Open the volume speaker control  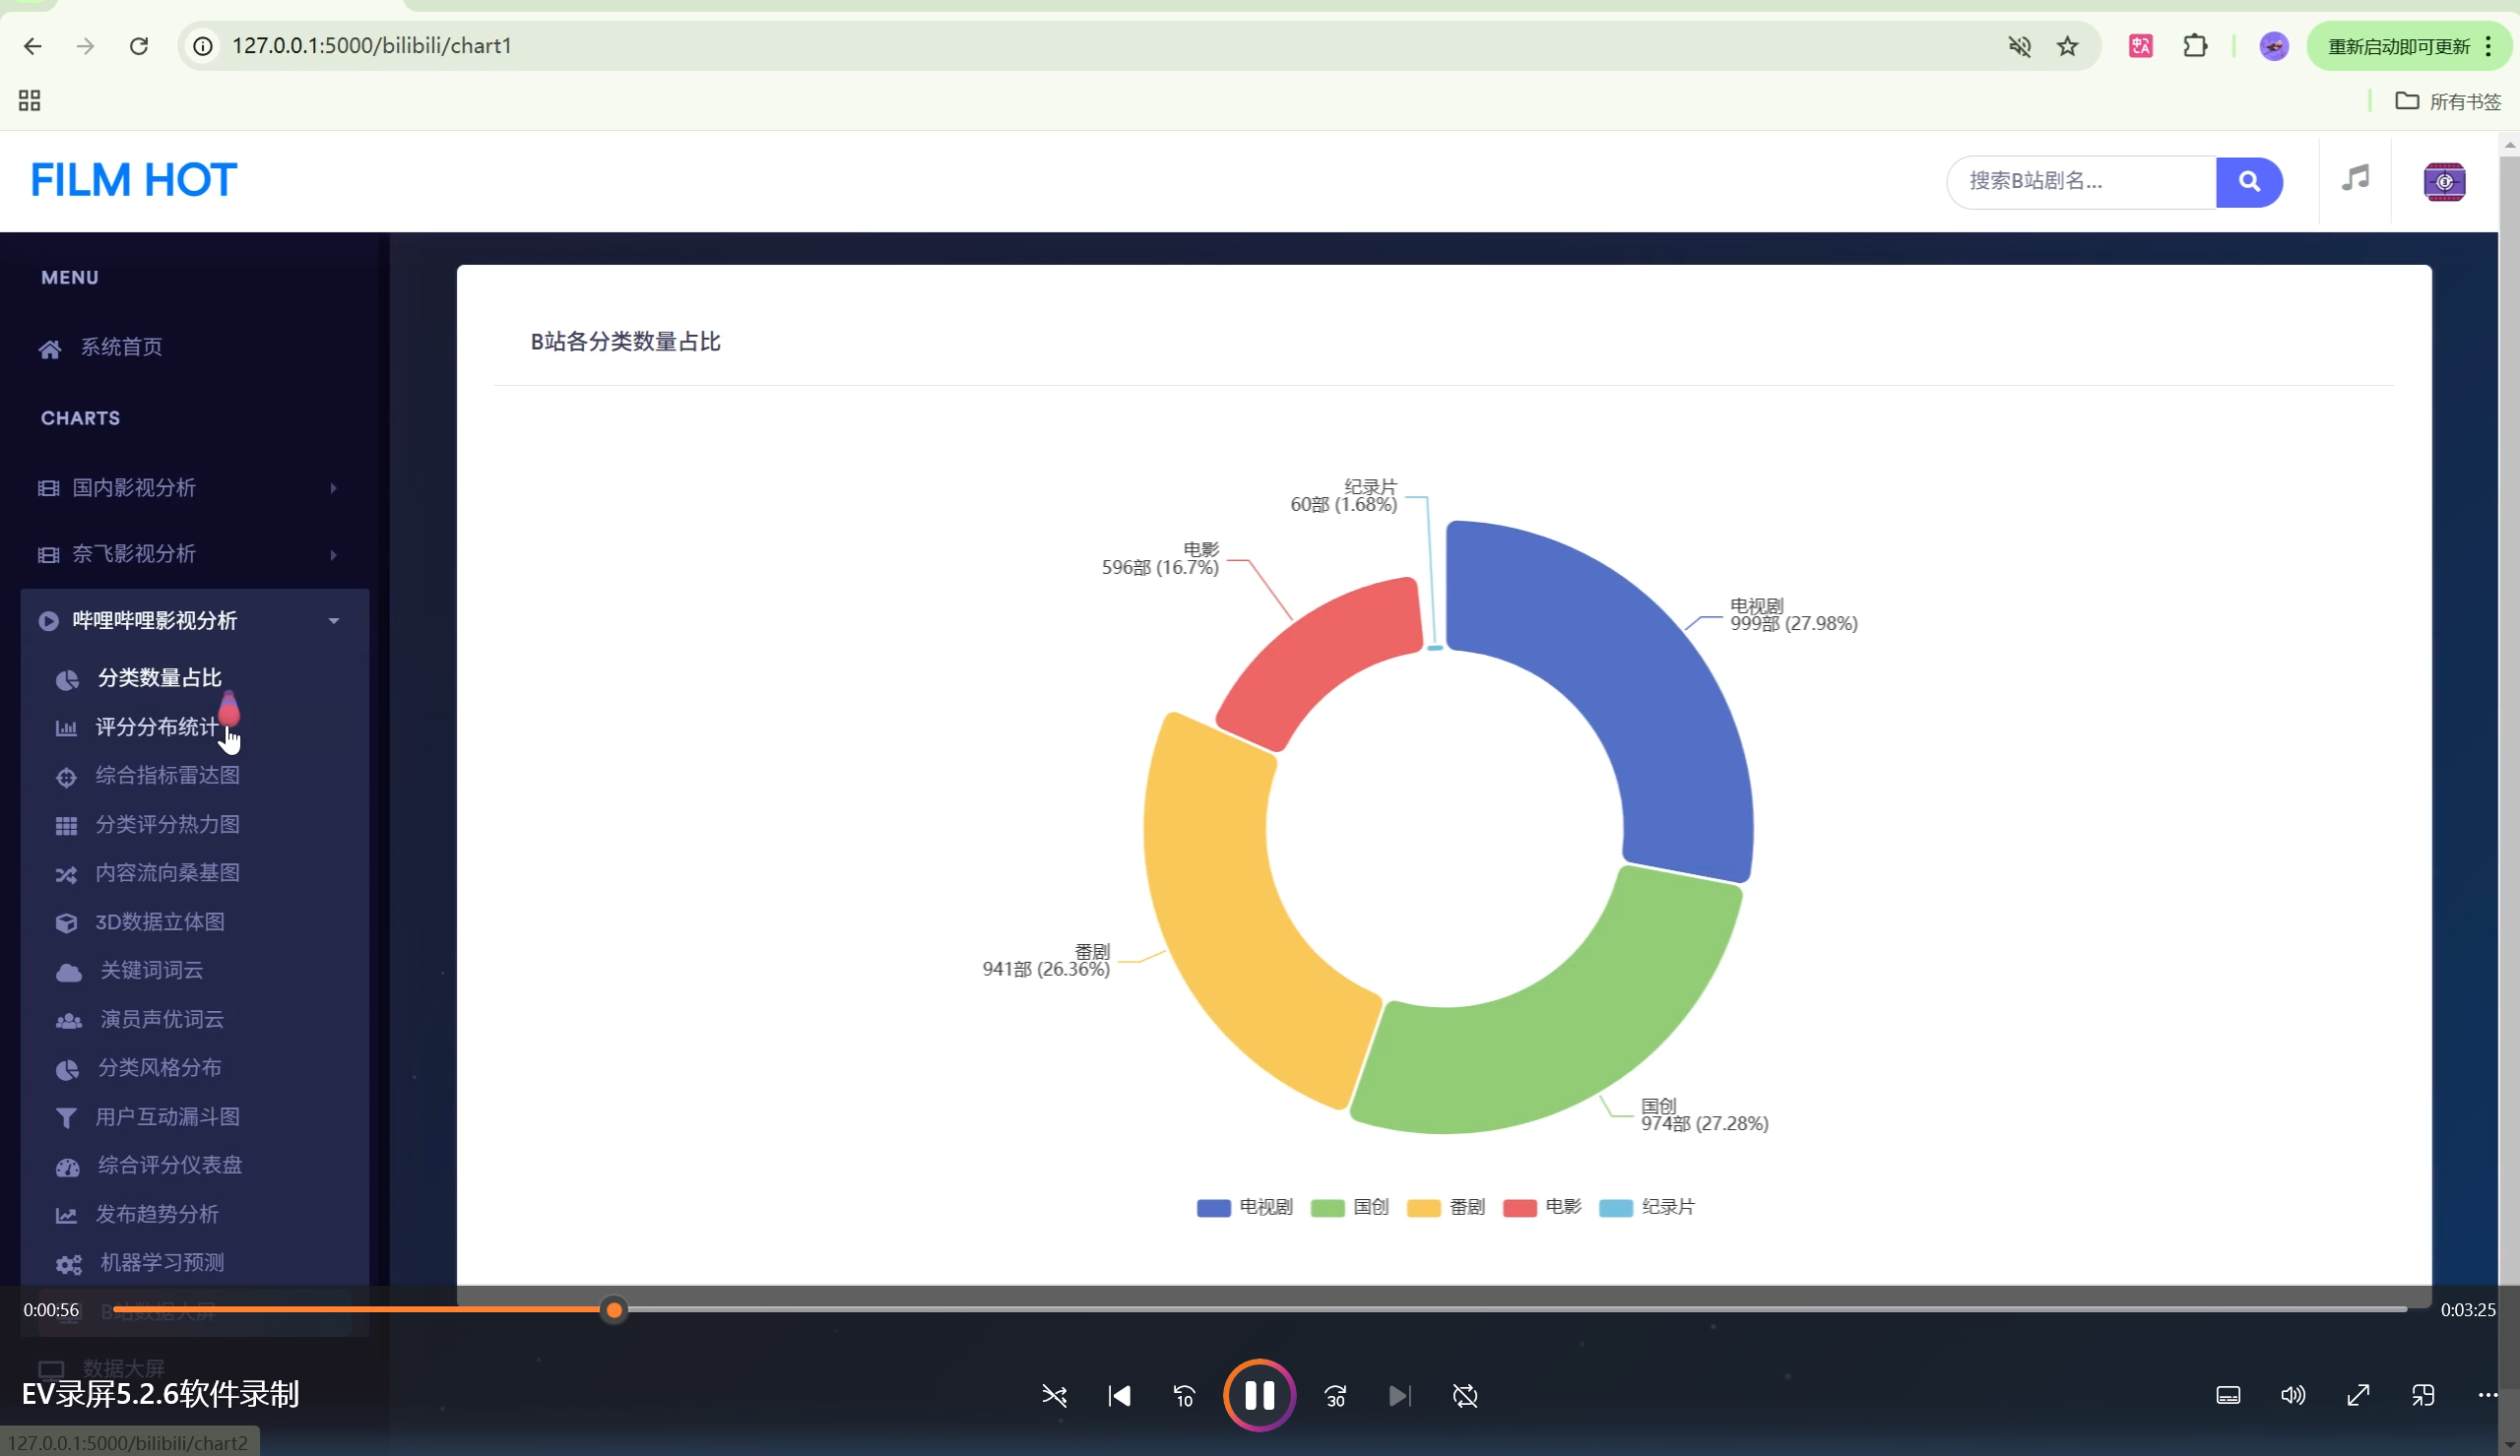[x=2292, y=1395]
